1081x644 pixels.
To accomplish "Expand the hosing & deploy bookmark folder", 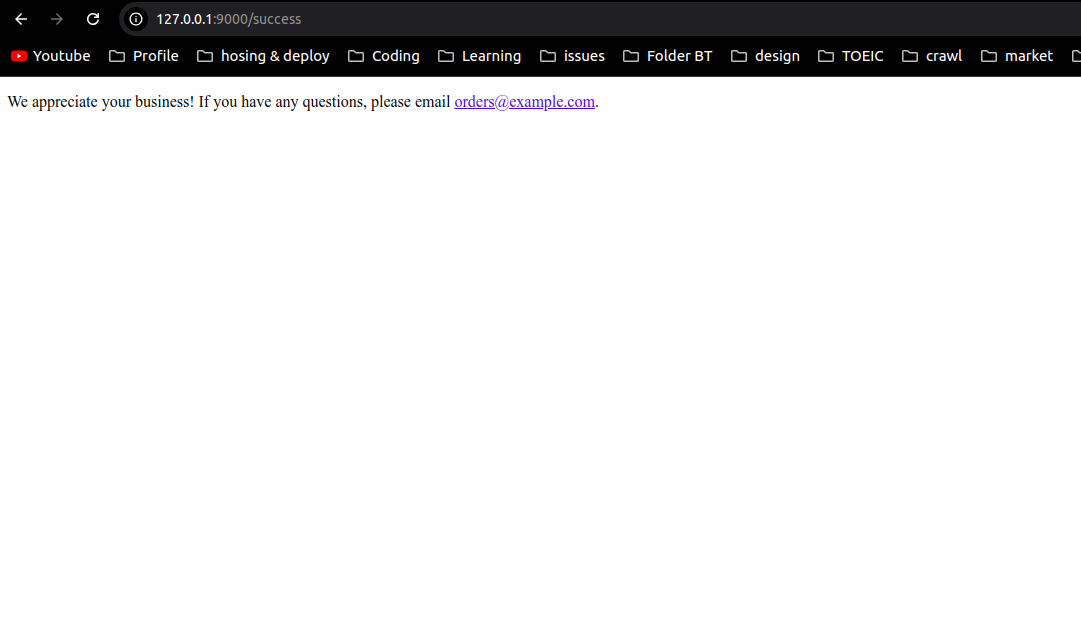I will (263, 55).
